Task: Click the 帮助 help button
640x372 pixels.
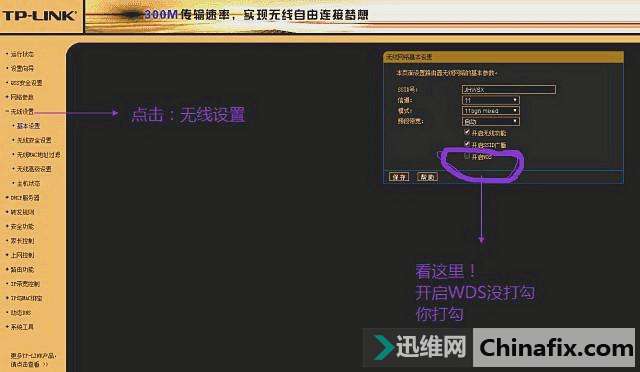Action: (x=427, y=177)
